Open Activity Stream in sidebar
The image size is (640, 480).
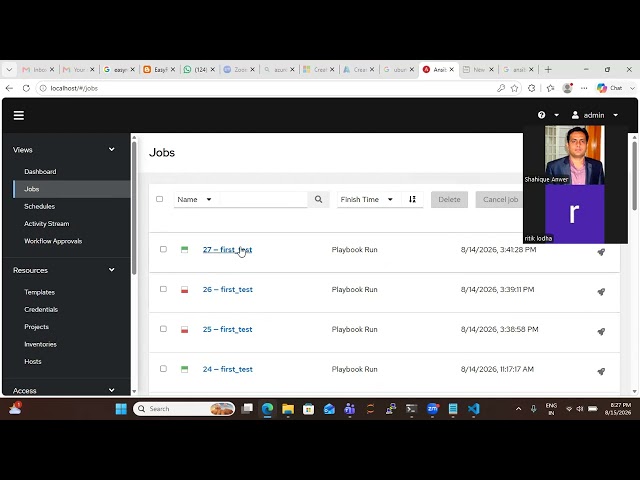[47, 224]
